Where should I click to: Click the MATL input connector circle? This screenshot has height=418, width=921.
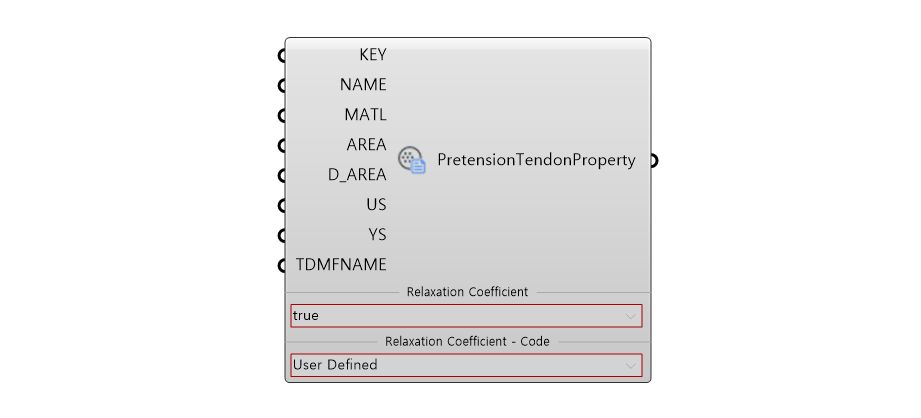pyautogui.click(x=282, y=116)
